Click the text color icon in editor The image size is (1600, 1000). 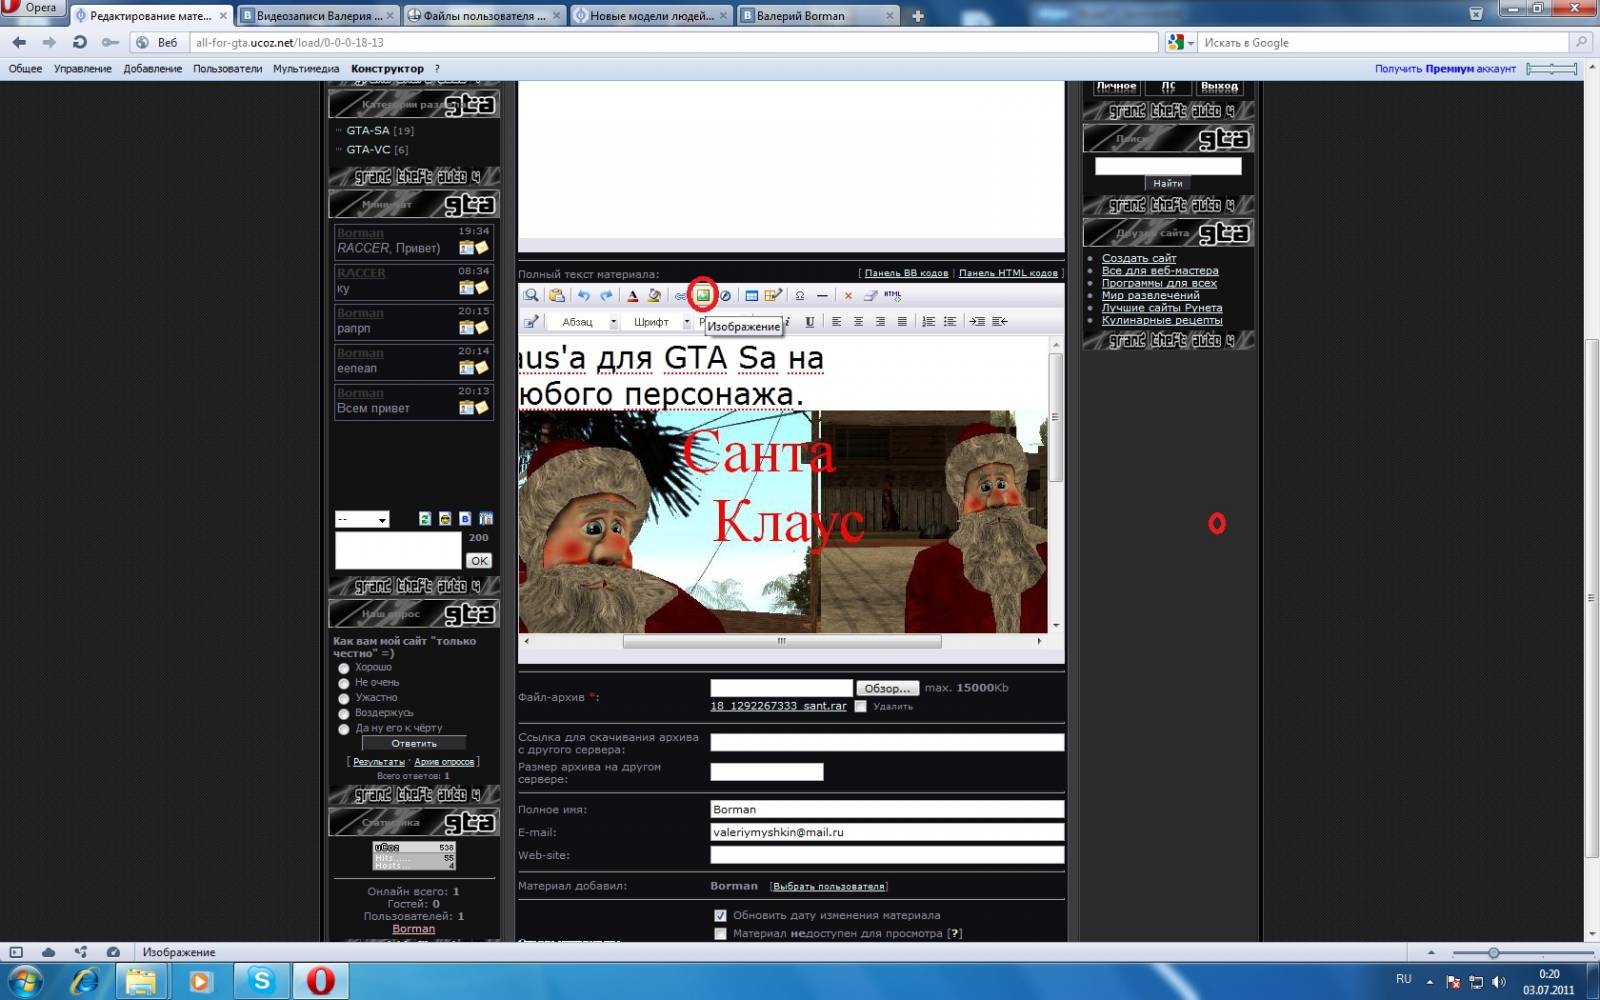point(632,295)
